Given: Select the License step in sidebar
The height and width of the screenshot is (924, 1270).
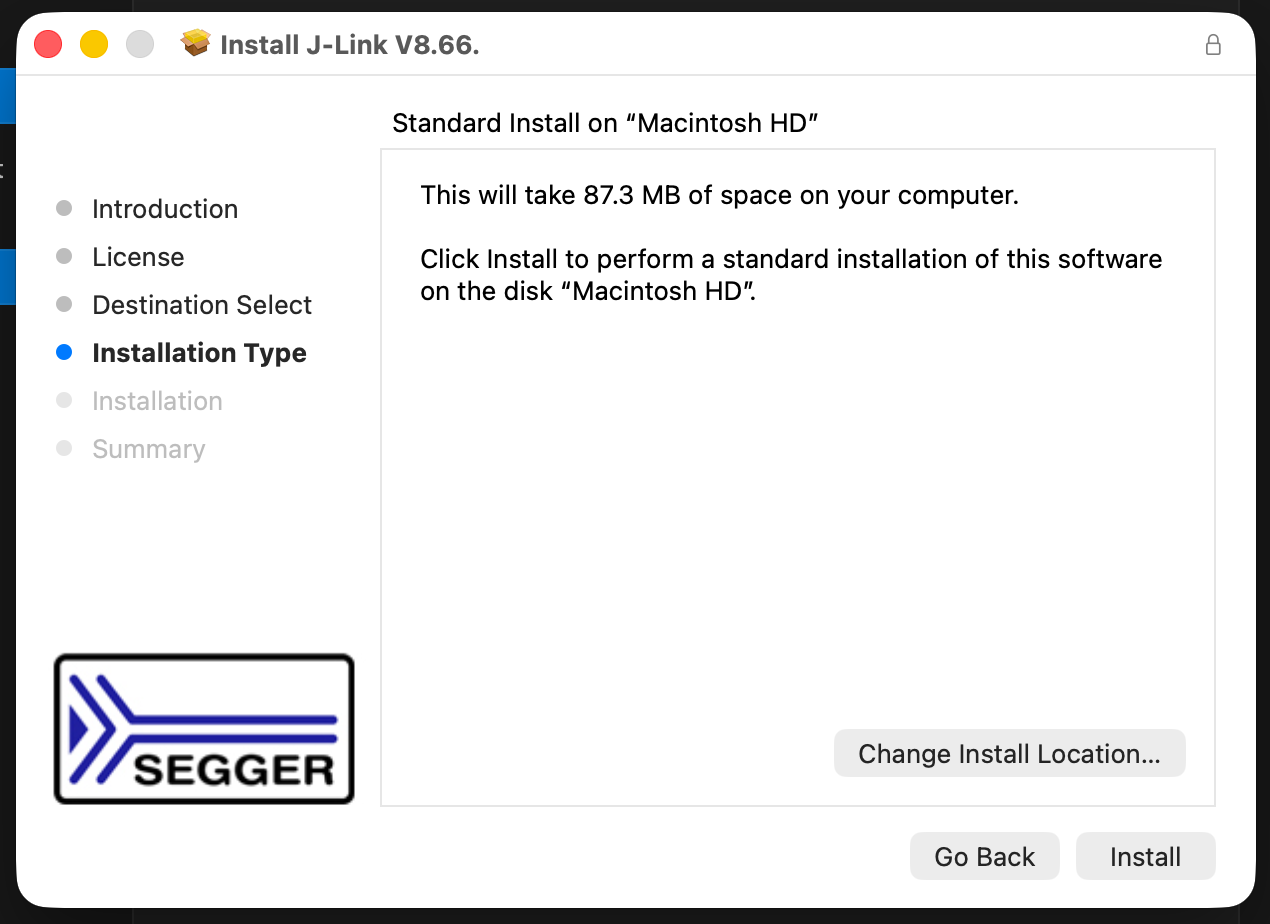Looking at the screenshot, I should [x=138, y=257].
